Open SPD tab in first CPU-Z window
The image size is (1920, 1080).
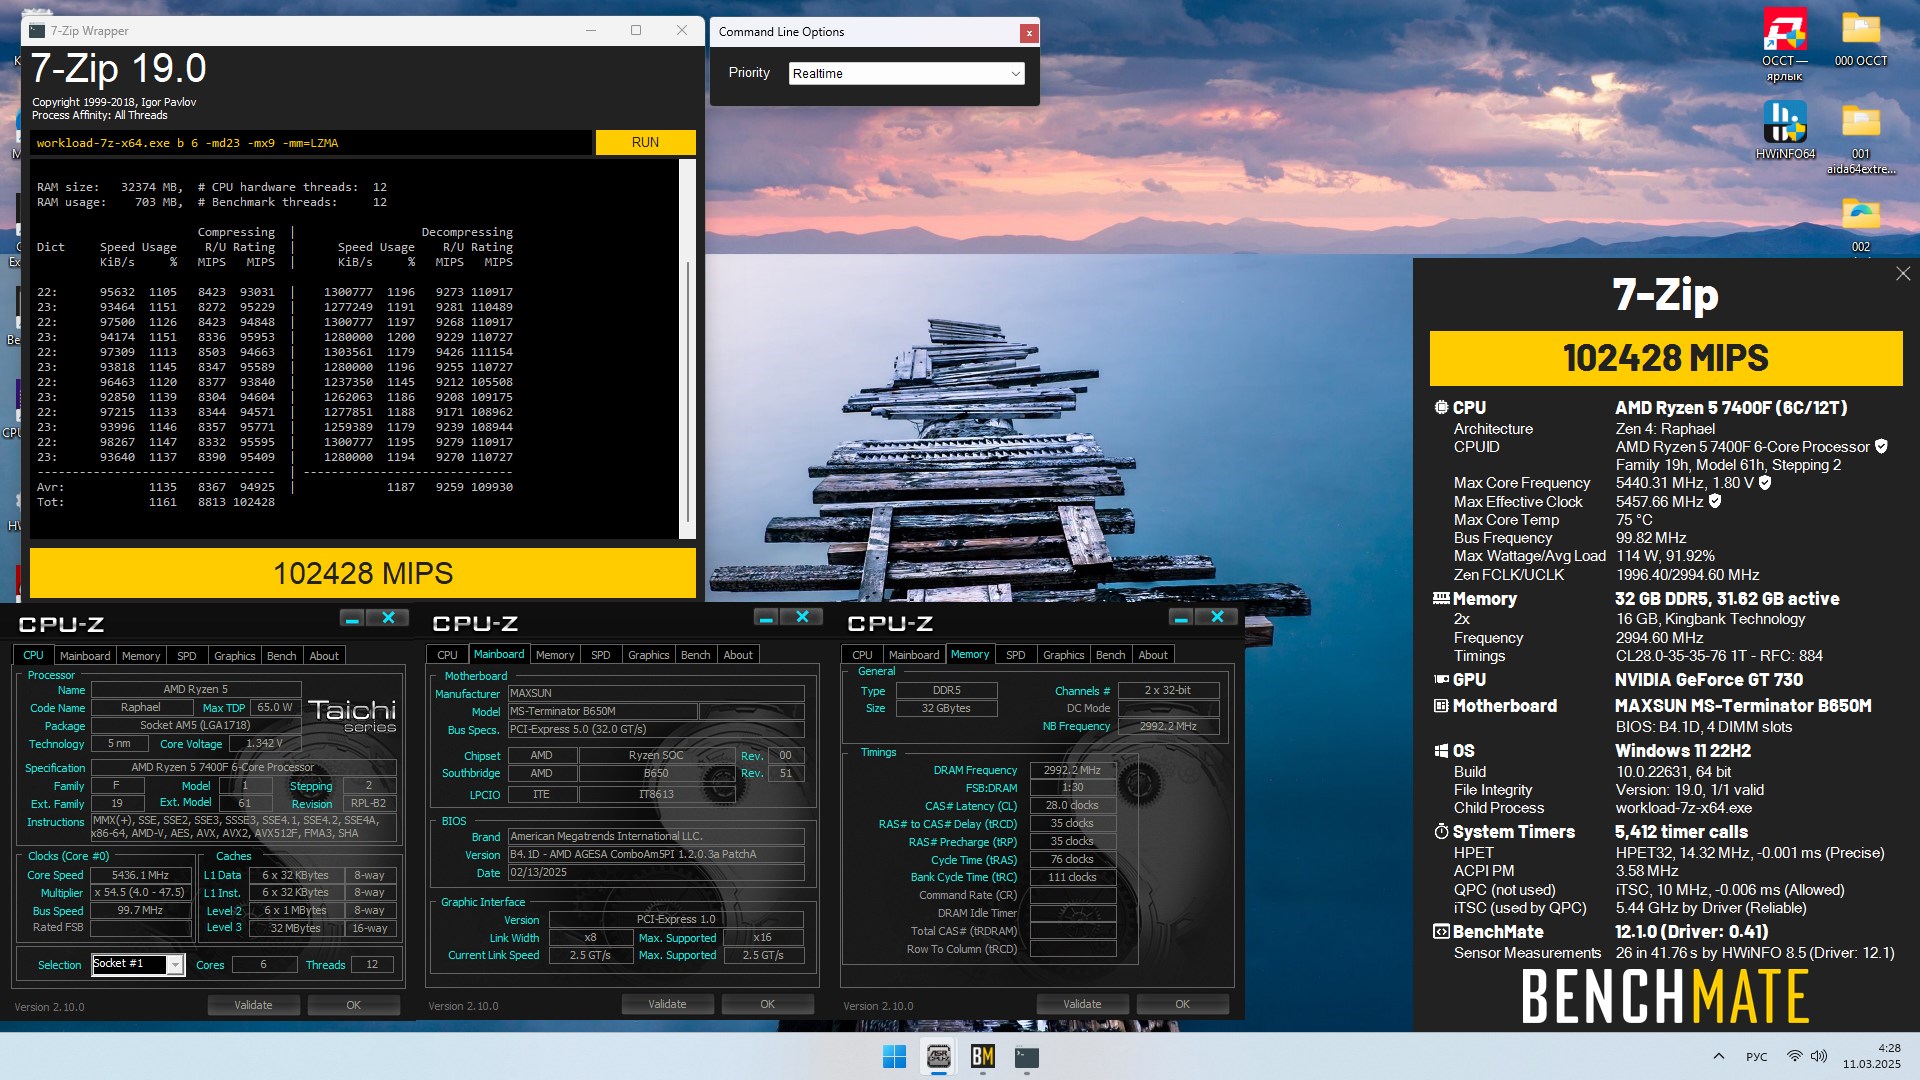click(x=187, y=656)
